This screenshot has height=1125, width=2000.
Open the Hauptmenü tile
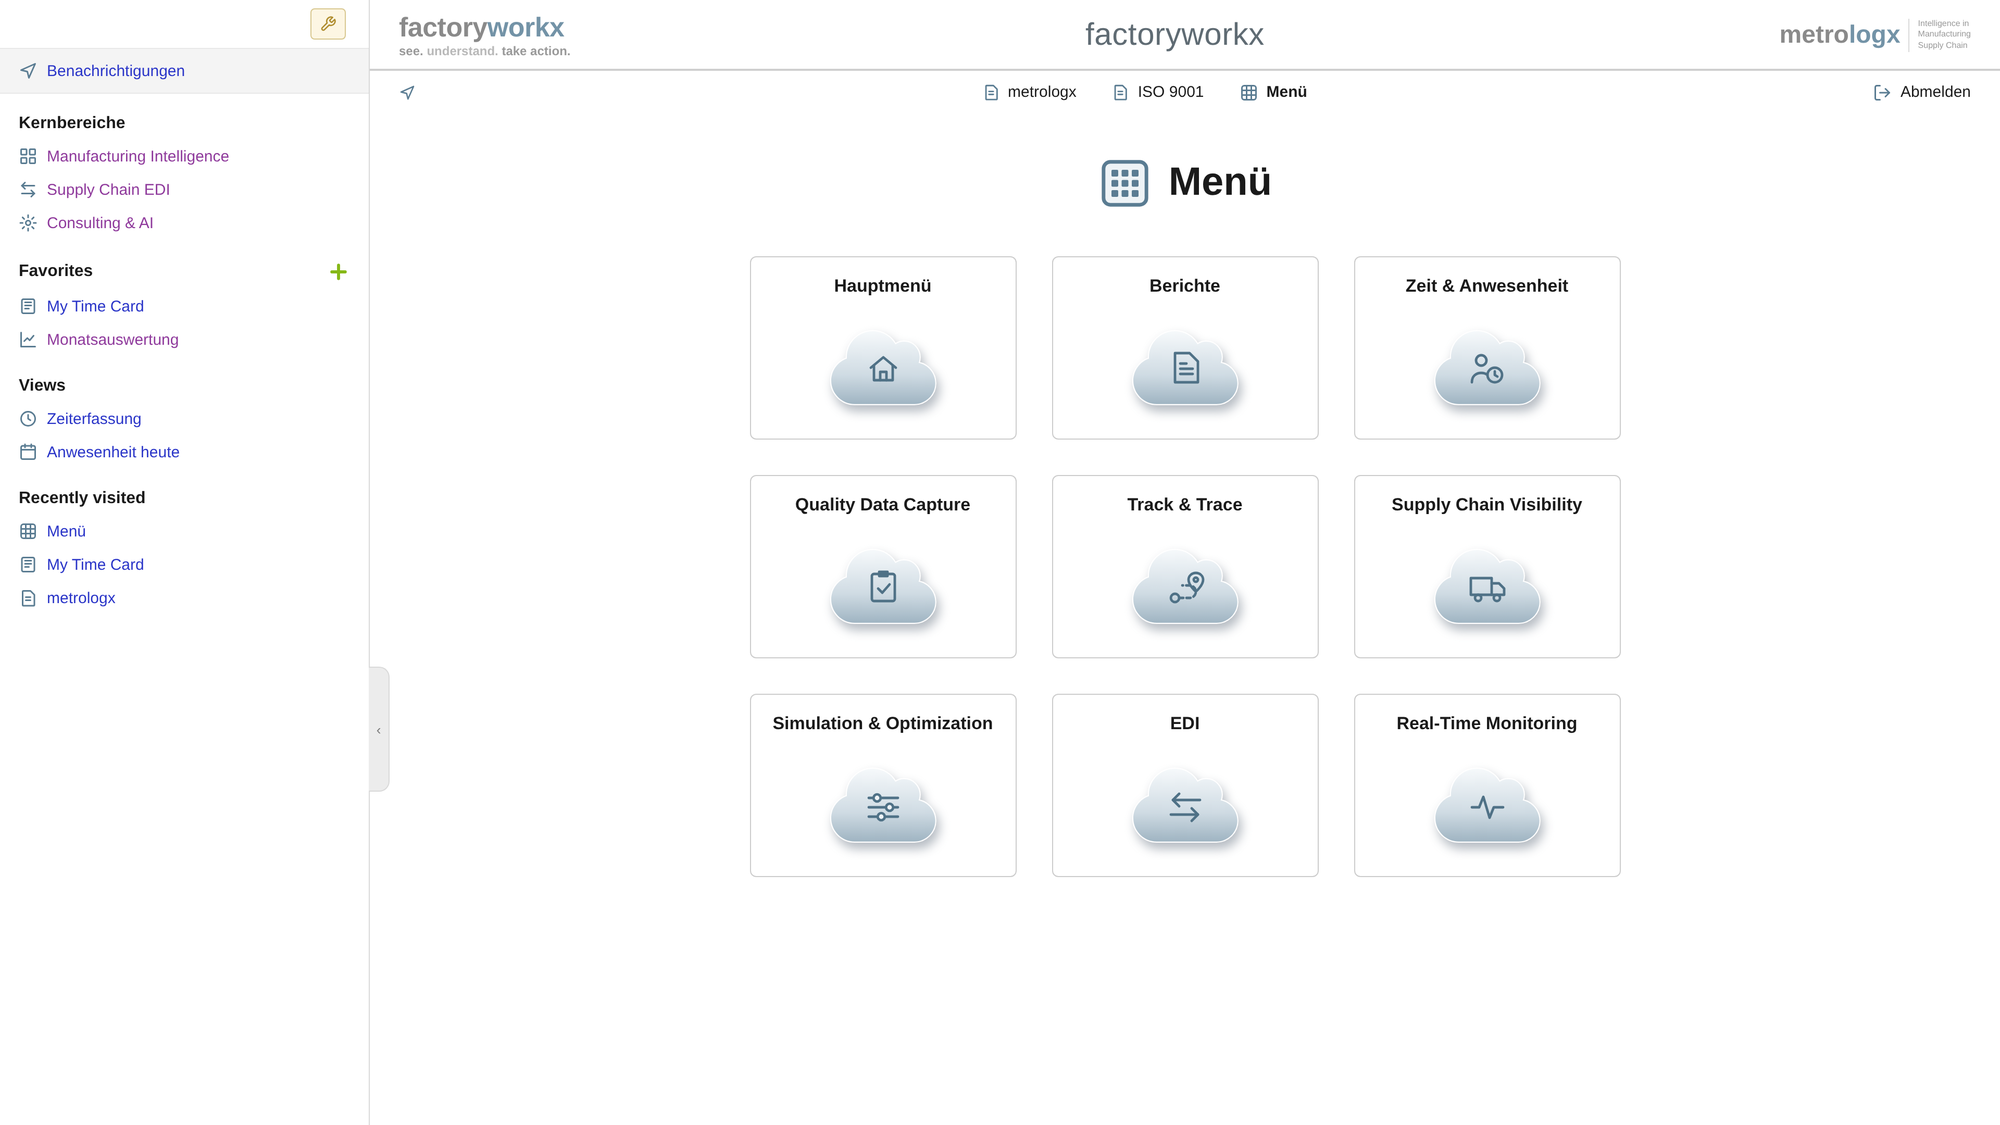tap(883, 348)
